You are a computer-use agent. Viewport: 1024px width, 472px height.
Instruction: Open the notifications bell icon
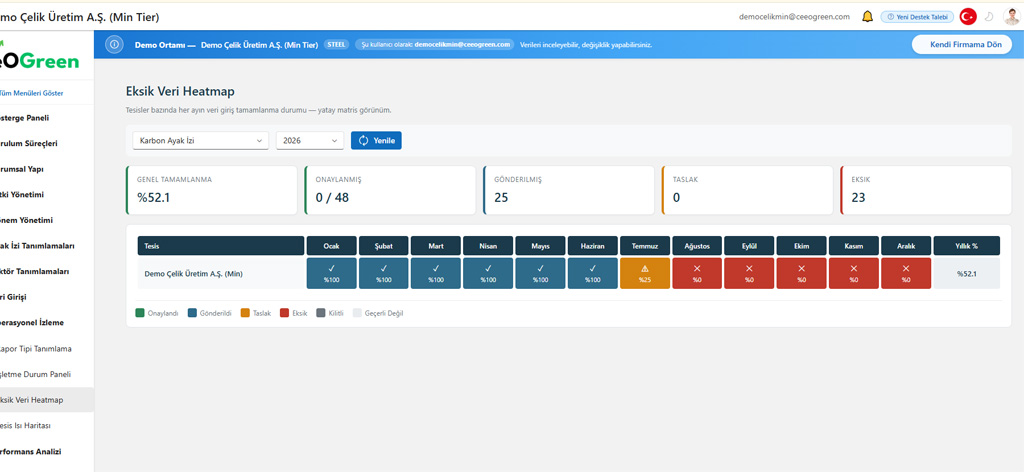pos(867,17)
